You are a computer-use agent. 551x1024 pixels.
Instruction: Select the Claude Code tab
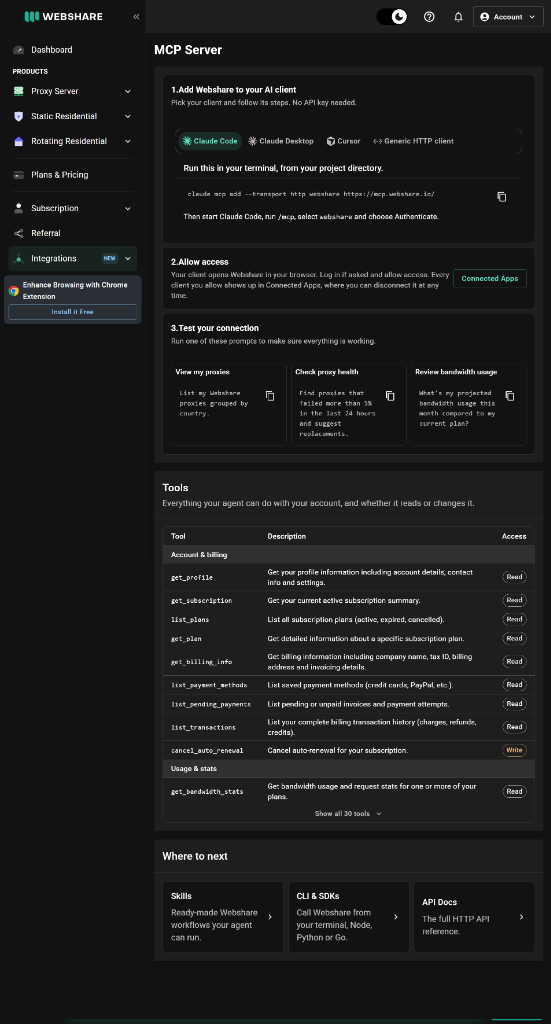point(210,141)
